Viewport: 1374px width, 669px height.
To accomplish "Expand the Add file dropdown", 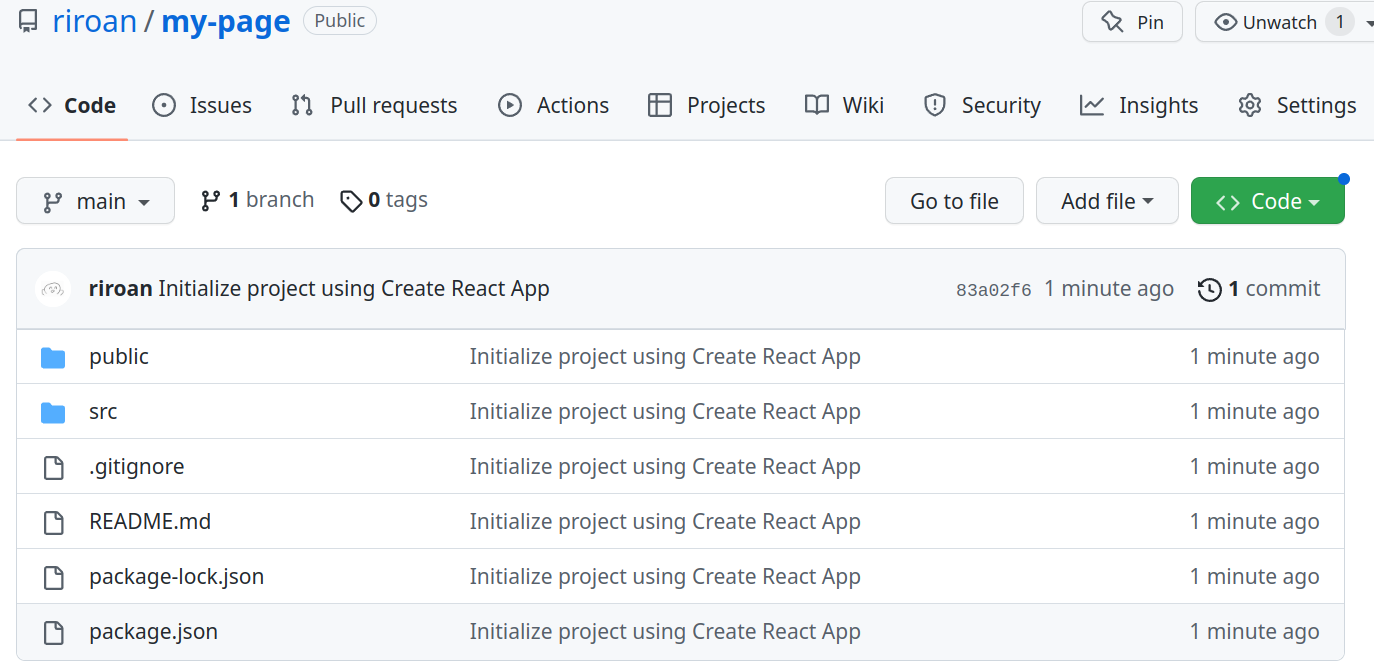I will tap(1107, 201).
